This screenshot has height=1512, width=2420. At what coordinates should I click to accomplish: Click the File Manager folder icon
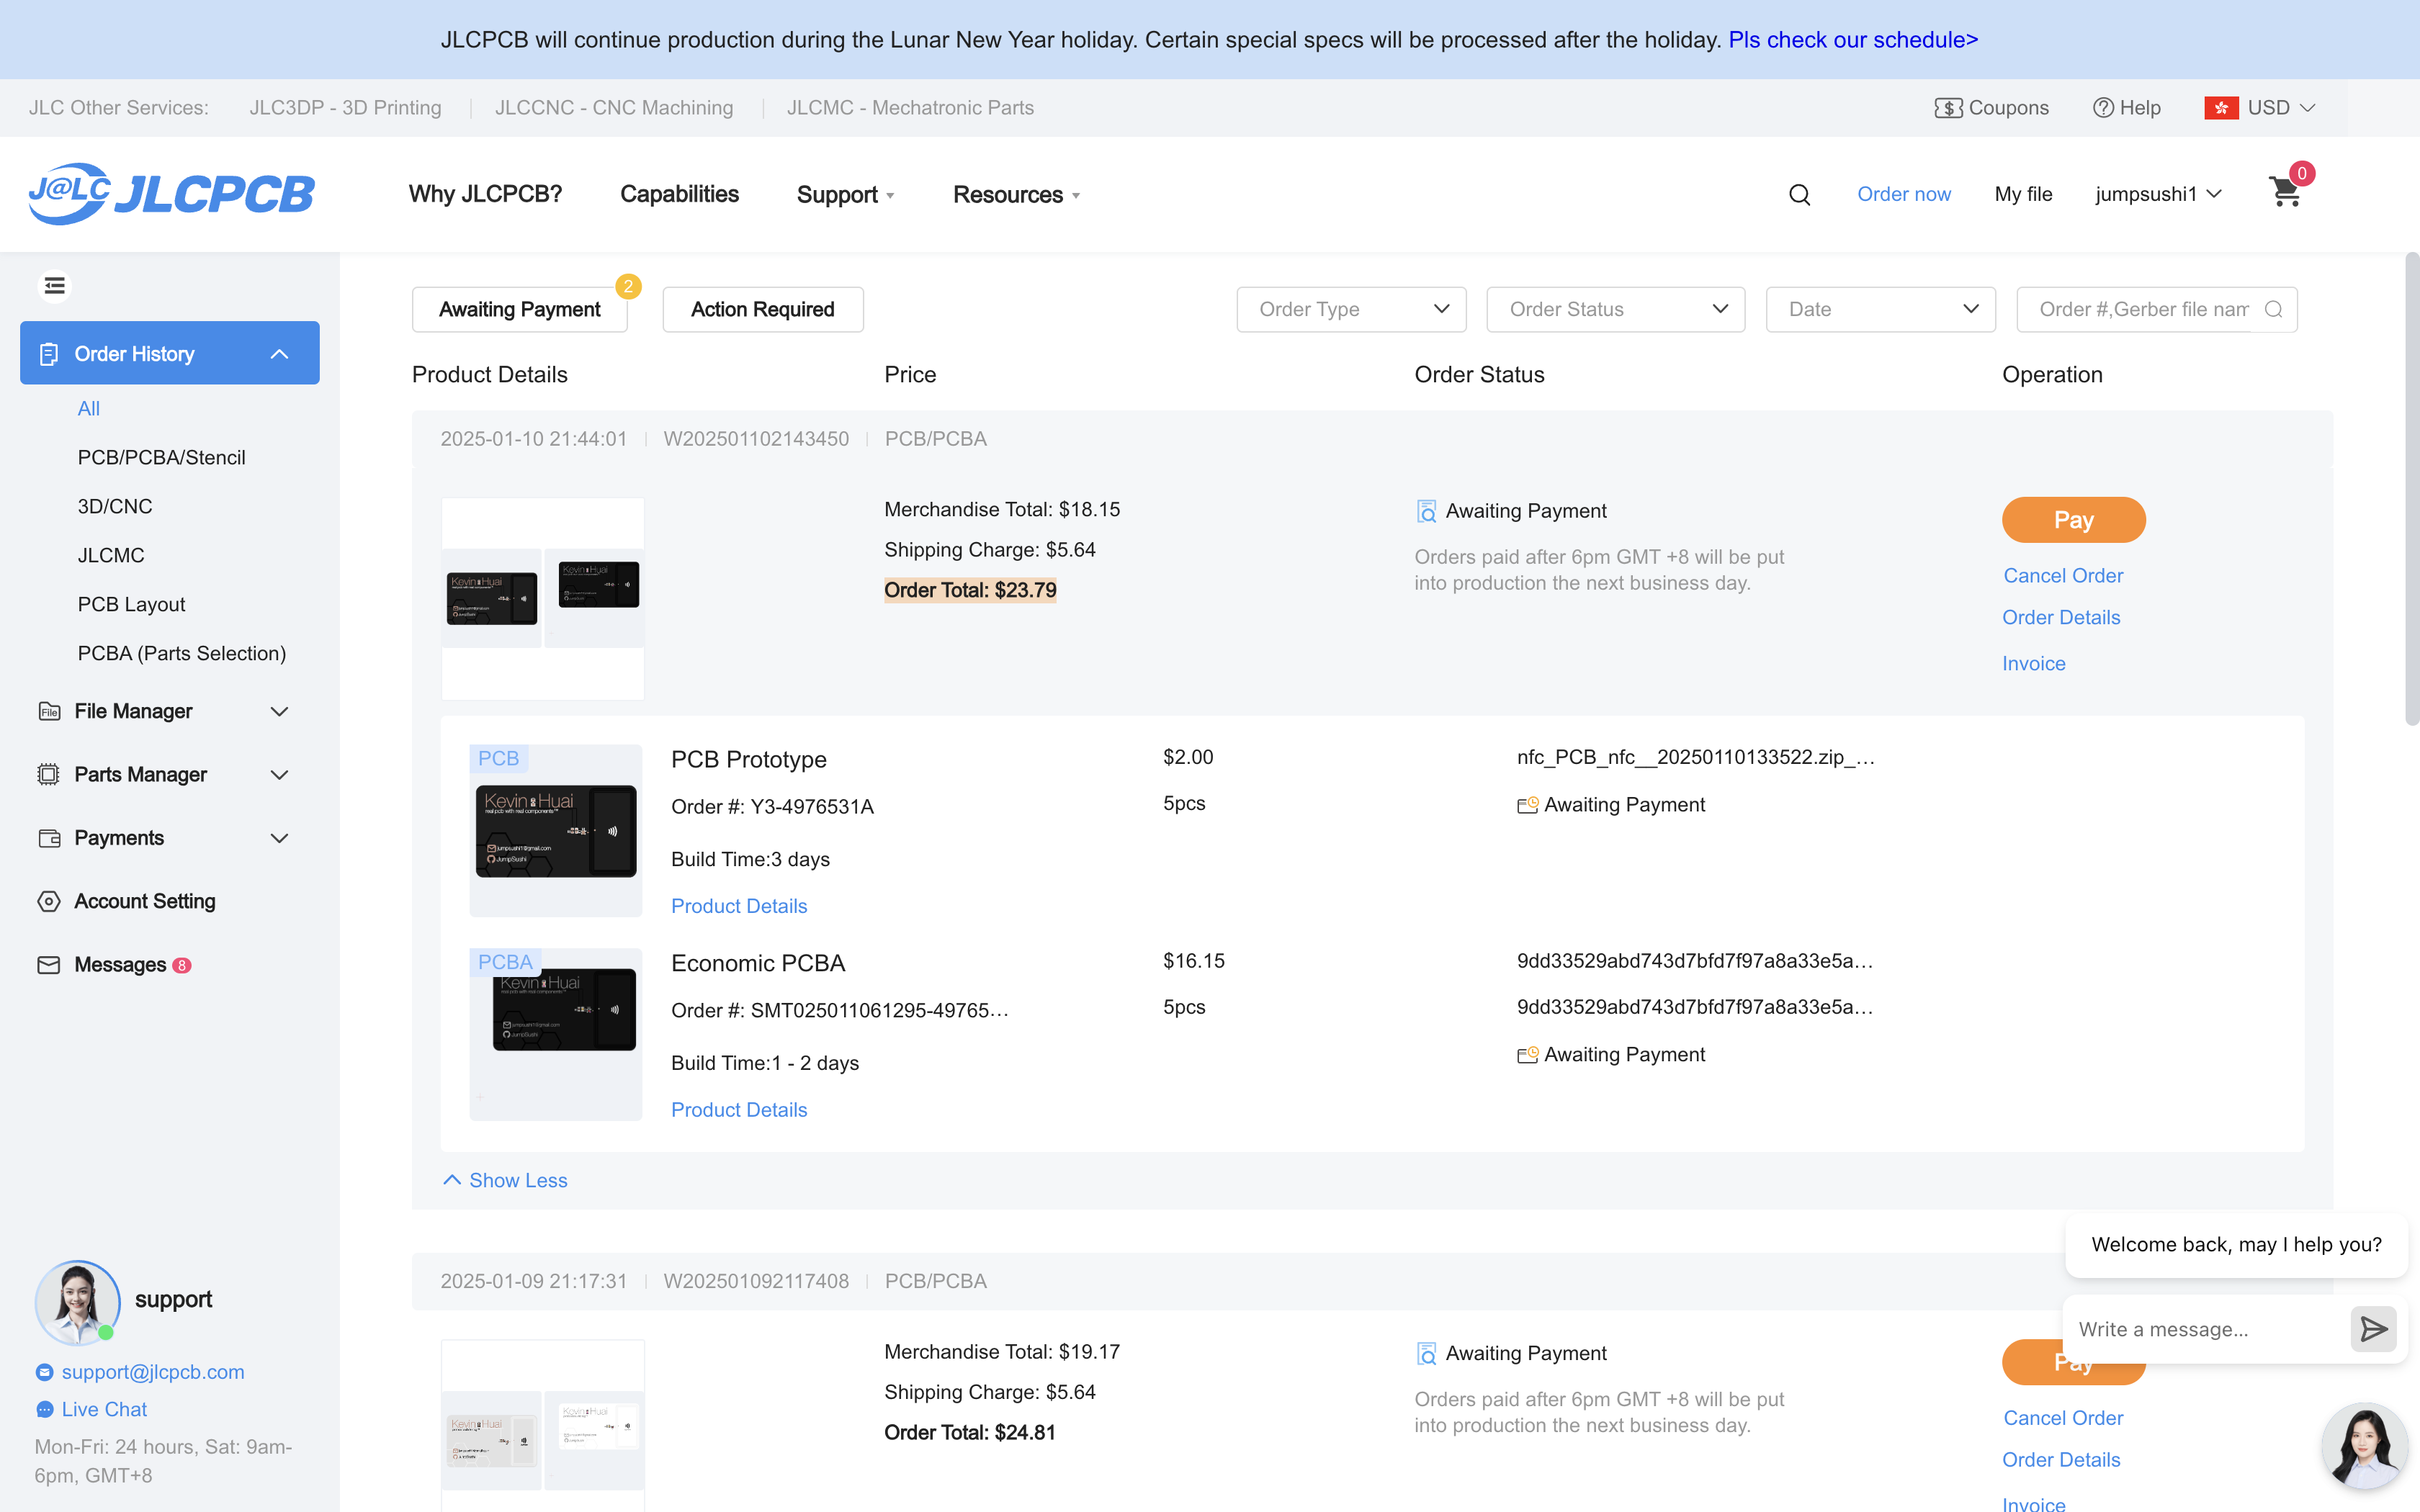tap(48, 711)
